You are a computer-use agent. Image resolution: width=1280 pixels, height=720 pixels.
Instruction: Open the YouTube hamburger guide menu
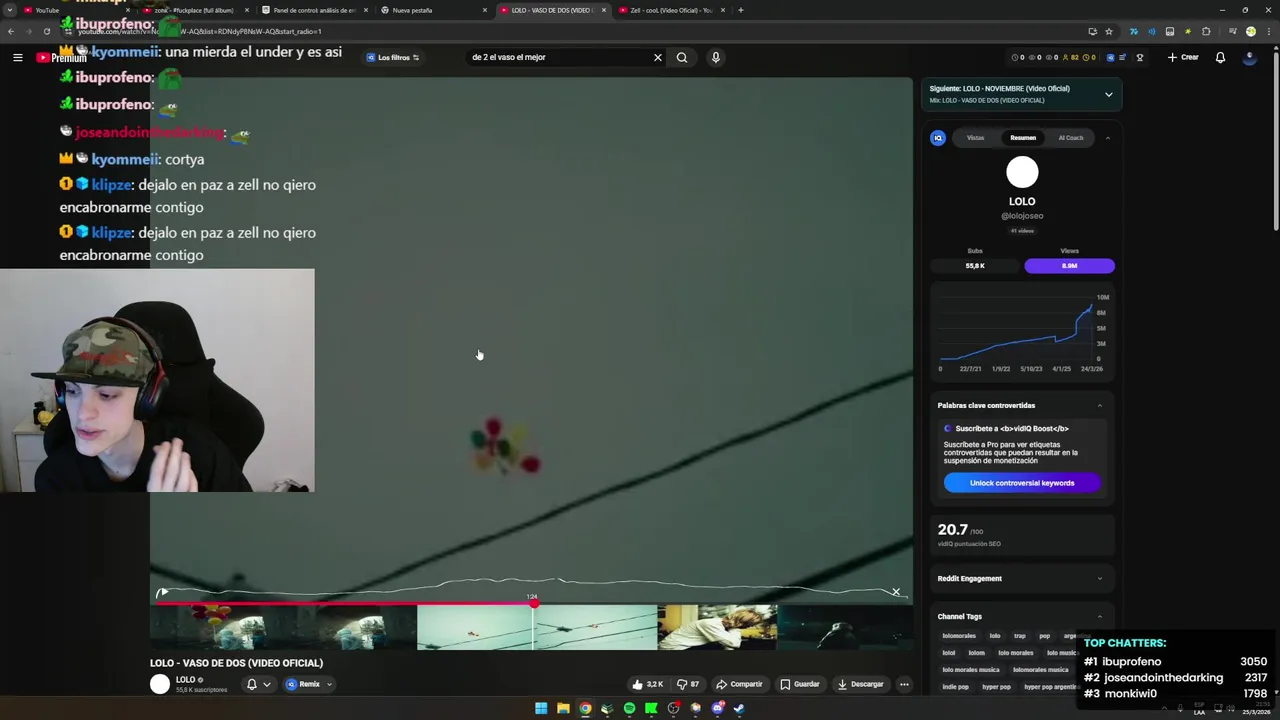(x=17, y=58)
